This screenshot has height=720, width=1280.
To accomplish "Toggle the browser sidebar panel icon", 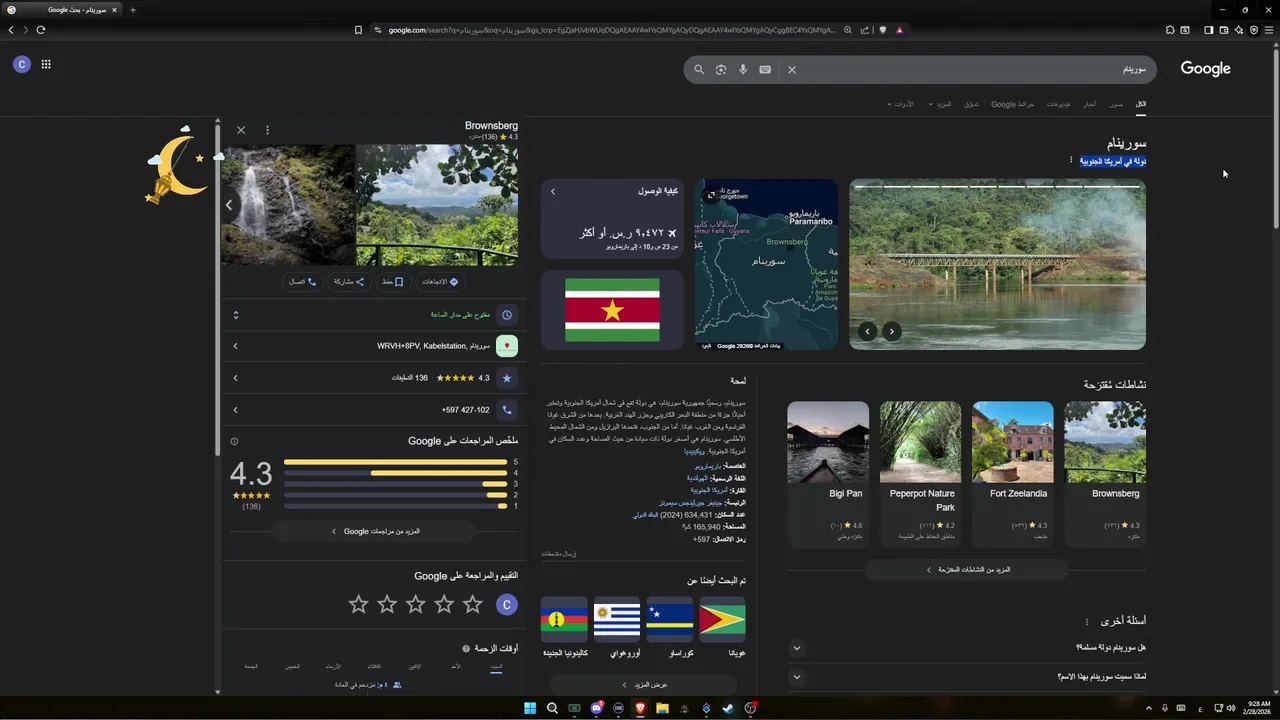I will (x=1208, y=30).
